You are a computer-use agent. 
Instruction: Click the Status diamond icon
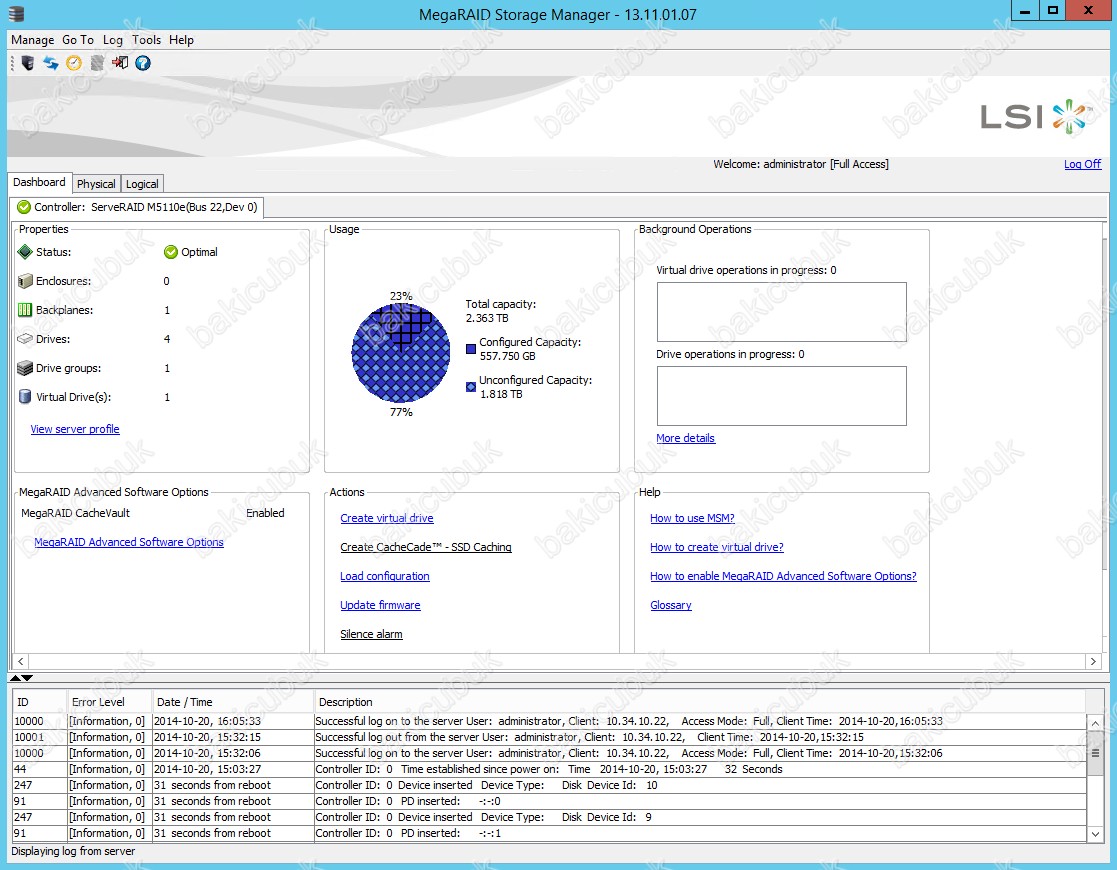(x=25, y=252)
